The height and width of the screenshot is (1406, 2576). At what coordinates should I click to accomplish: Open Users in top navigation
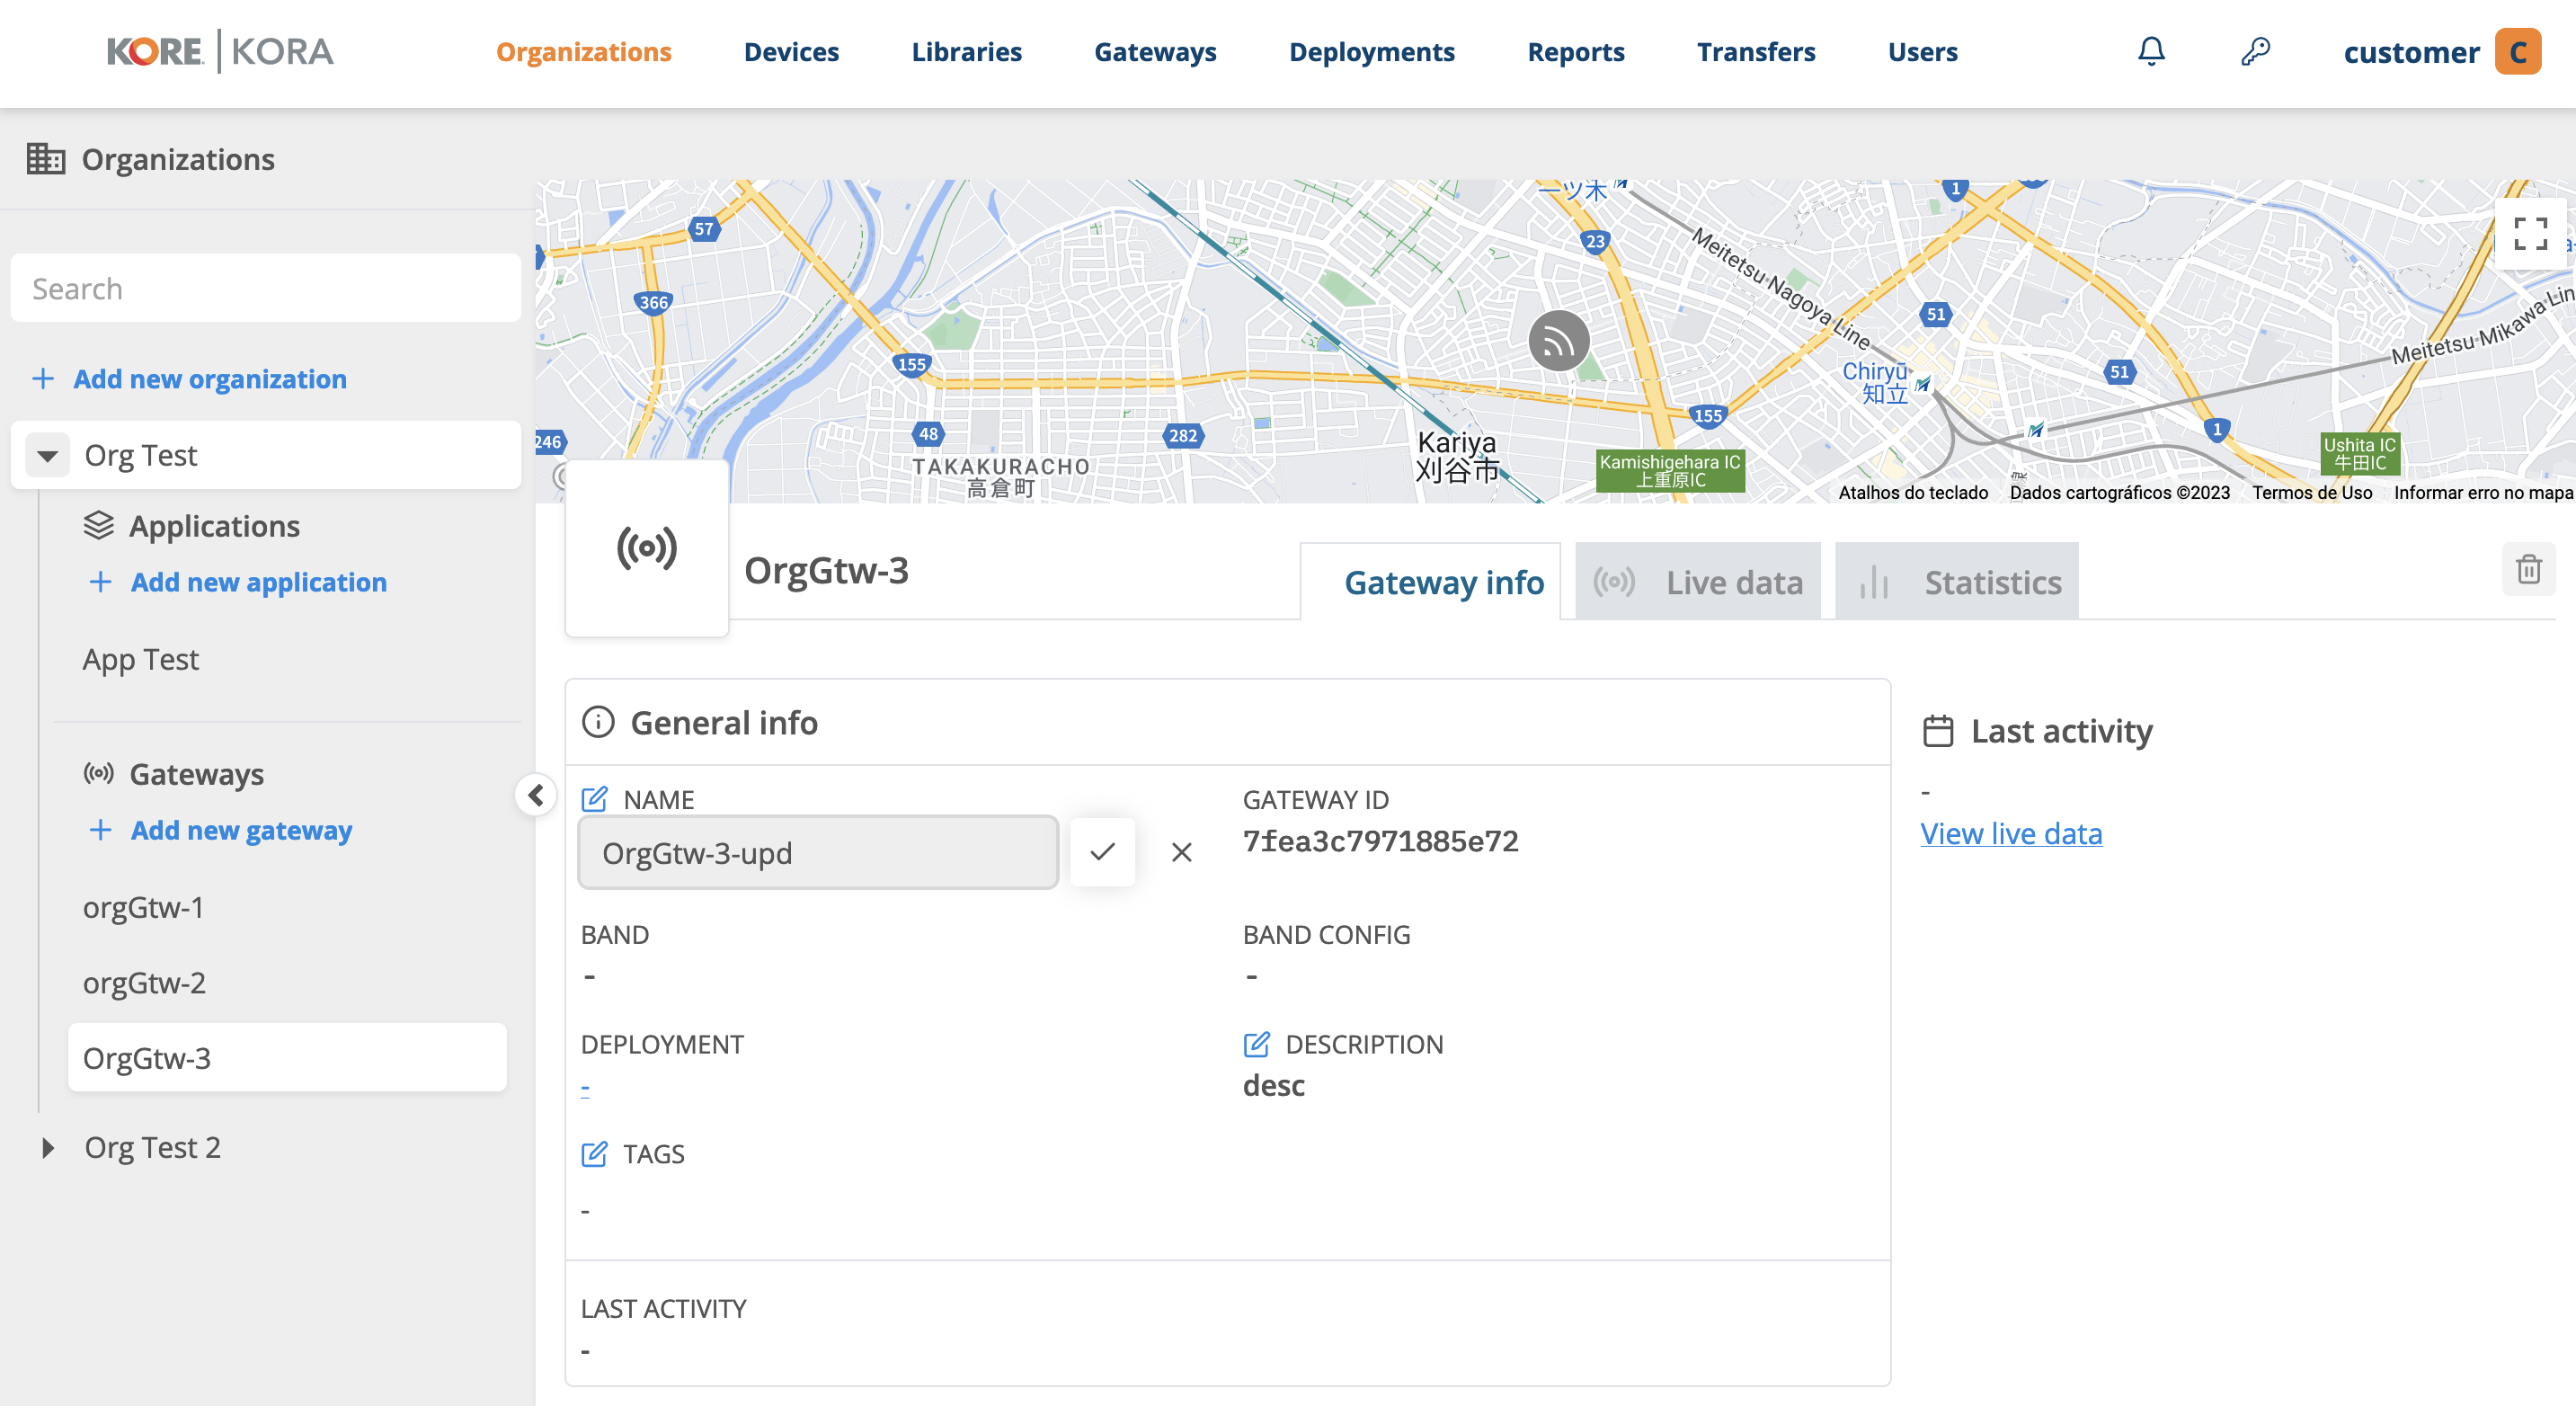coord(1922,51)
